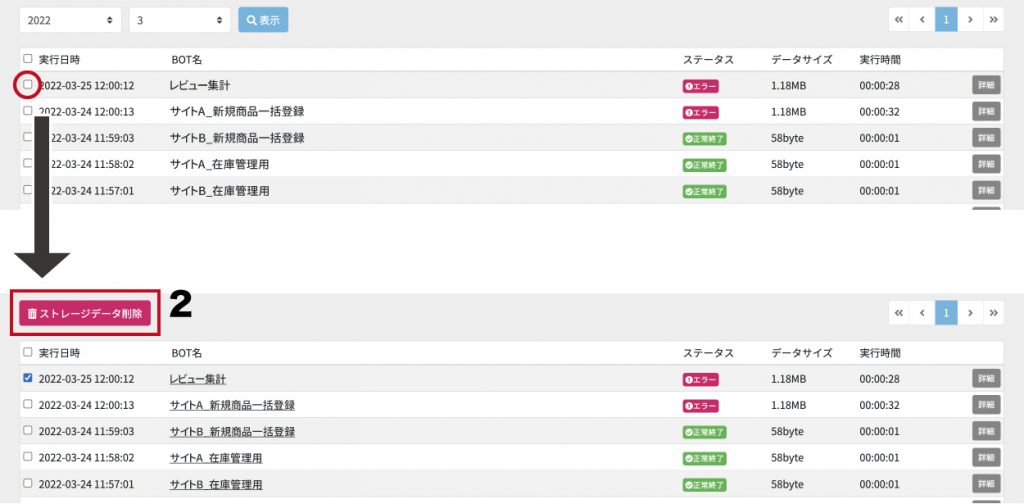Screen dimensions: 1024x504
Task: Go to last page in bottom pagination
Action: coord(993,313)
